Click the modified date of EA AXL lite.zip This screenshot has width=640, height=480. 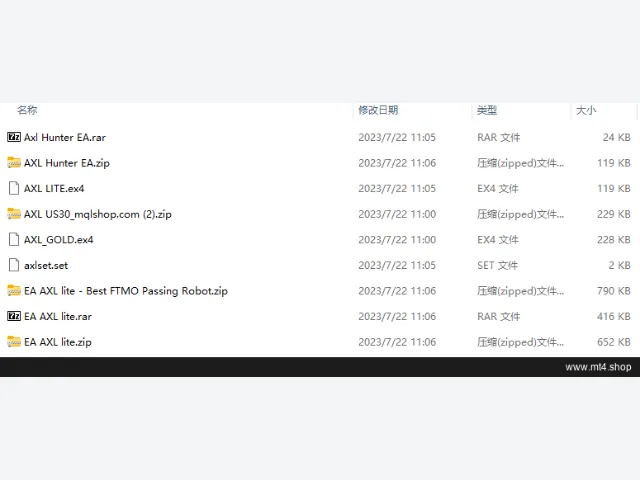click(x=397, y=342)
